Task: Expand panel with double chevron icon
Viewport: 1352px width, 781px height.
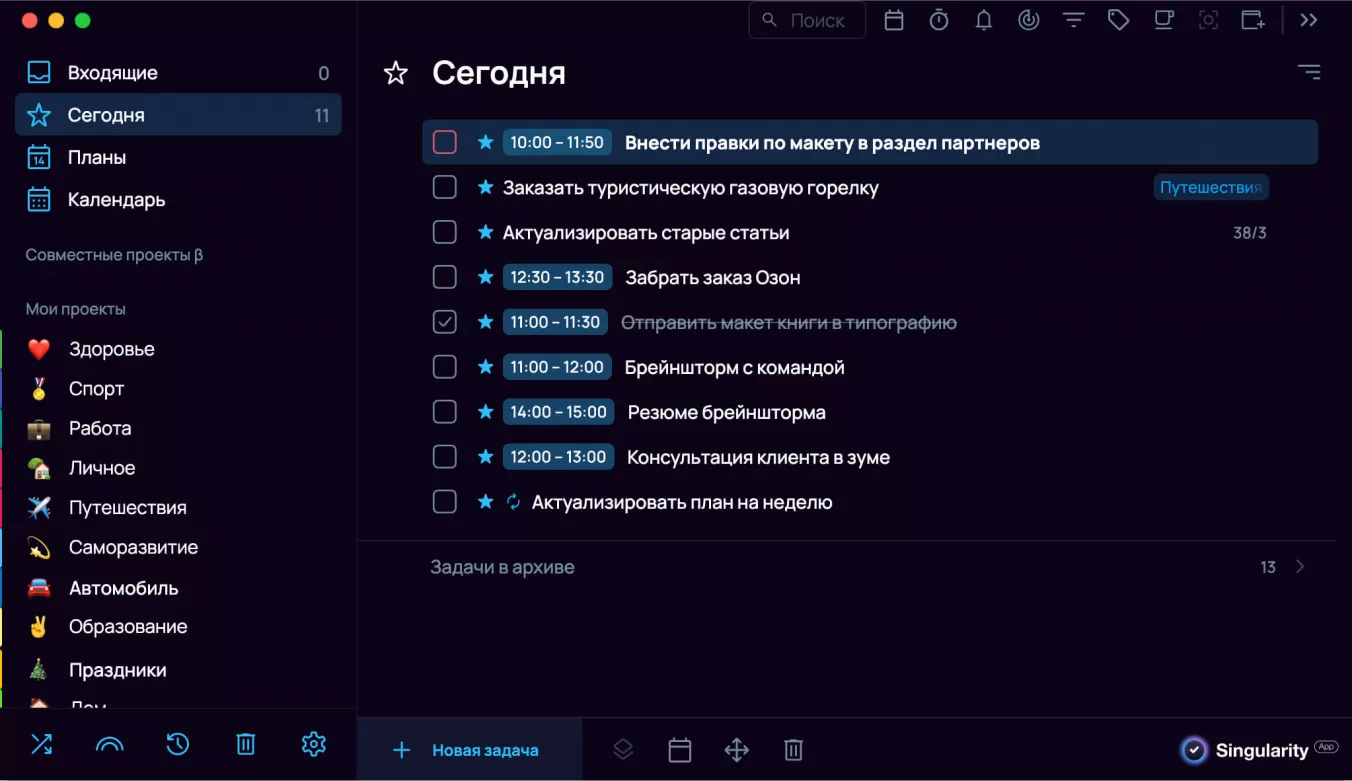Action: pyautogui.click(x=1309, y=20)
